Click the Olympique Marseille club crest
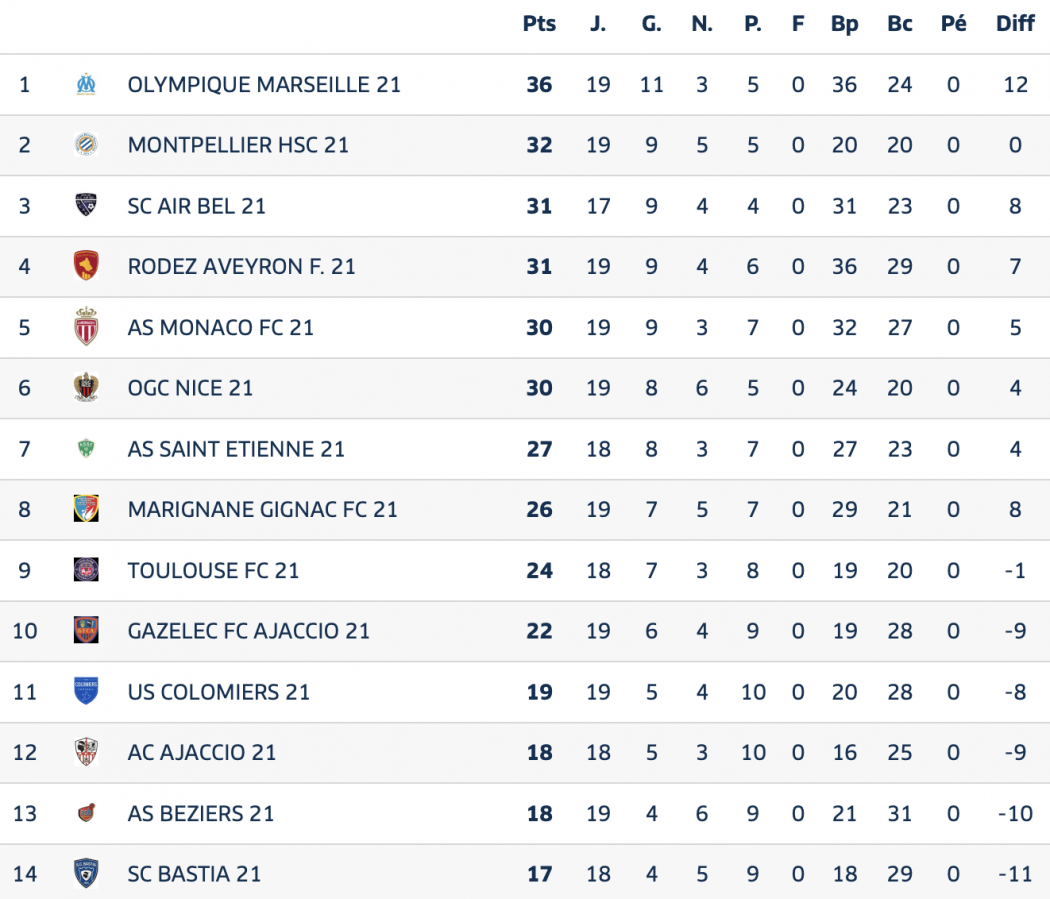 (x=86, y=85)
